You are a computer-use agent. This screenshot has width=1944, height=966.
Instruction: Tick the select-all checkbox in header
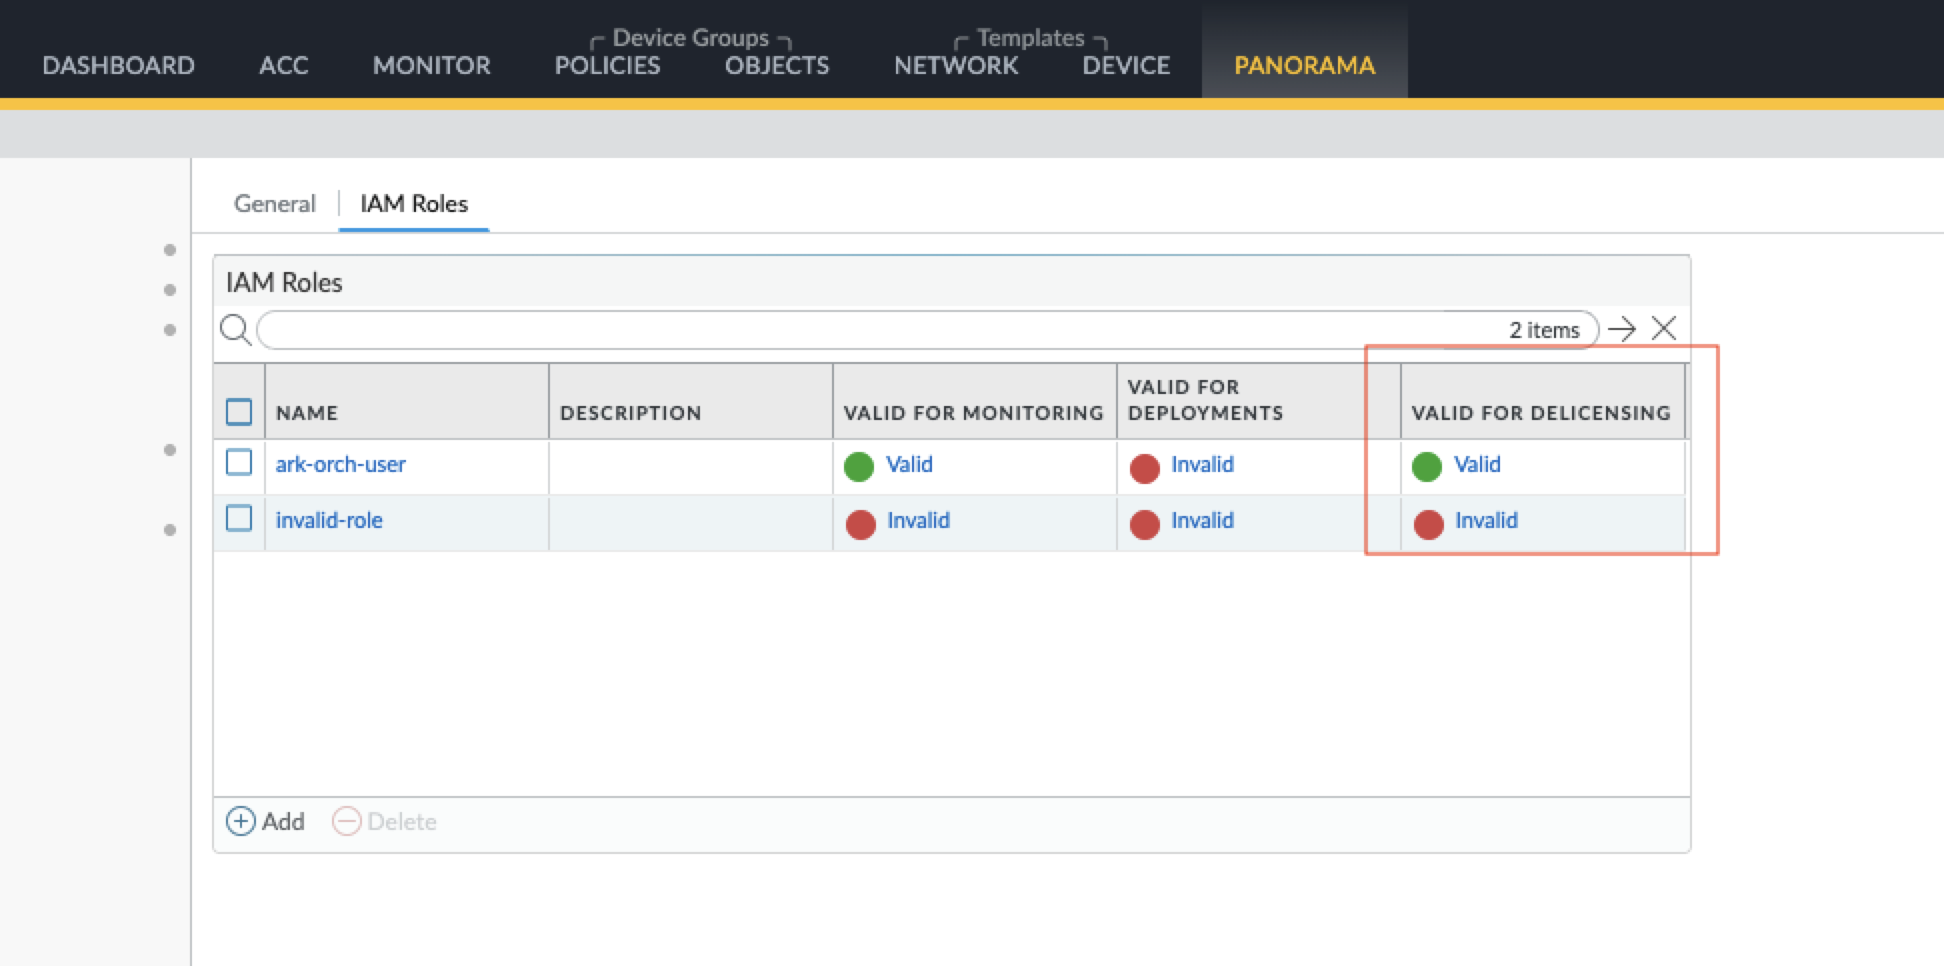[239, 412]
